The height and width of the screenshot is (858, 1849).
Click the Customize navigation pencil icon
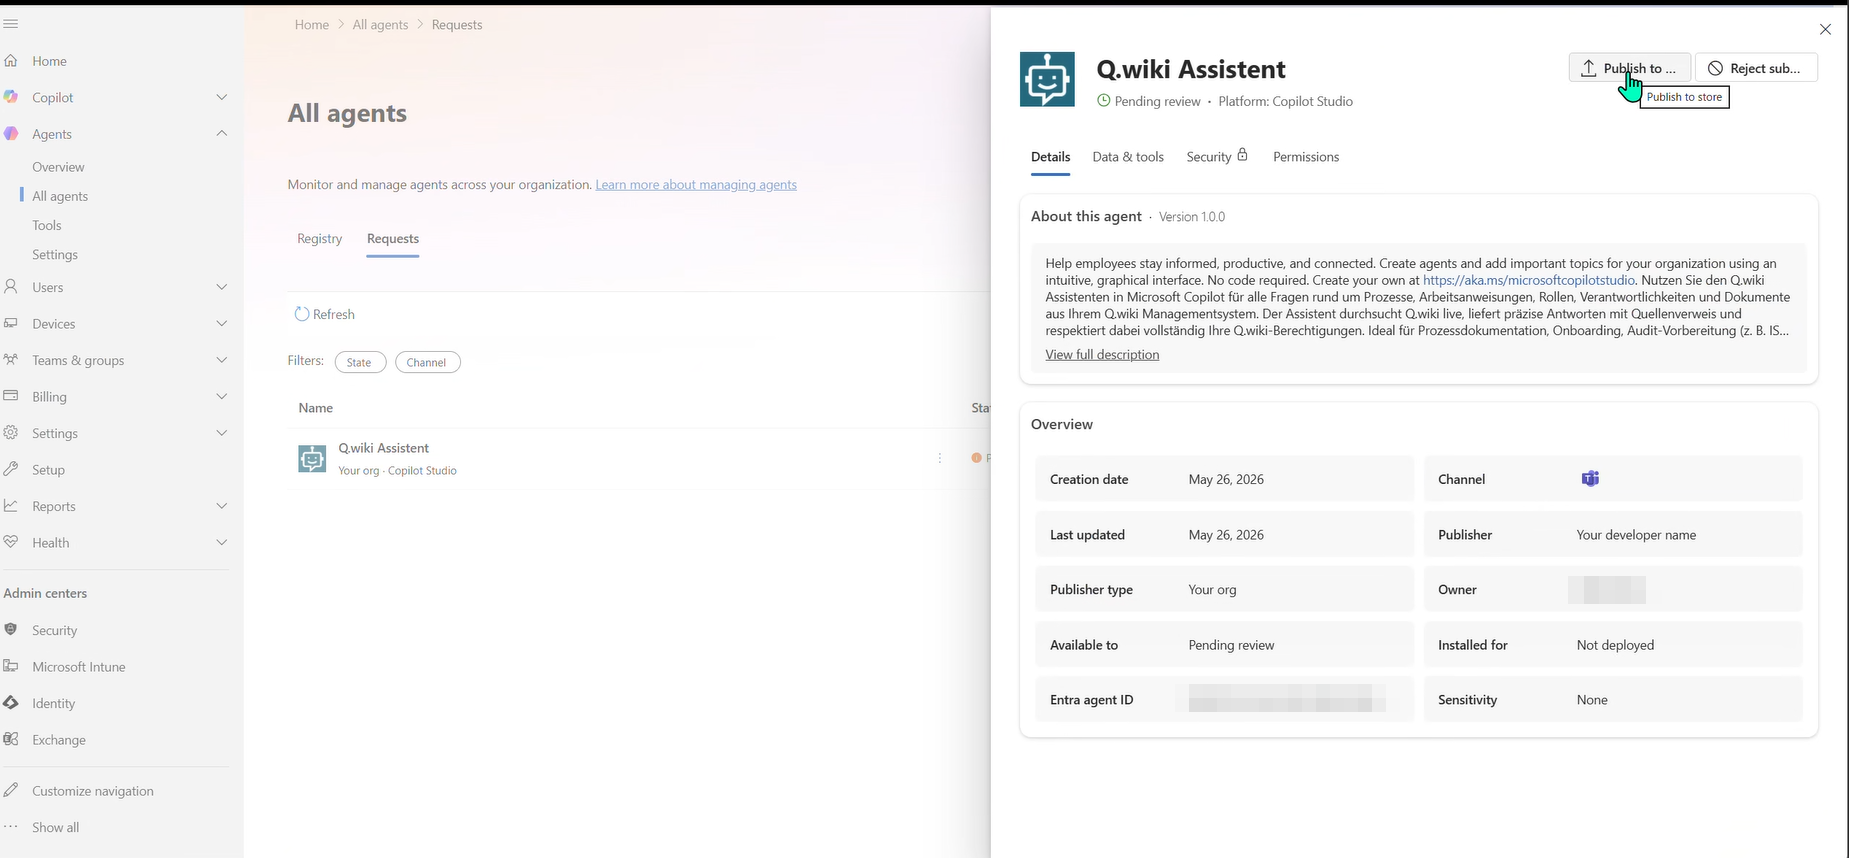click(11, 790)
